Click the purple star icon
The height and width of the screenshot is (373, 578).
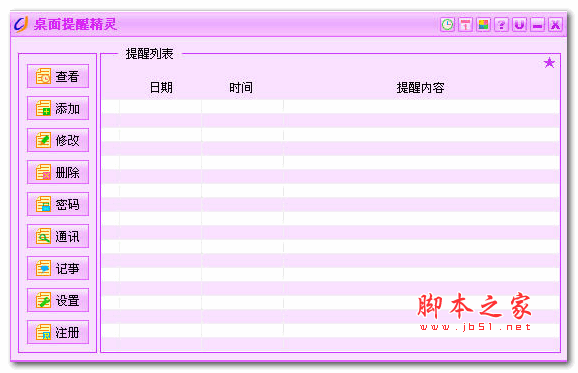(x=549, y=63)
